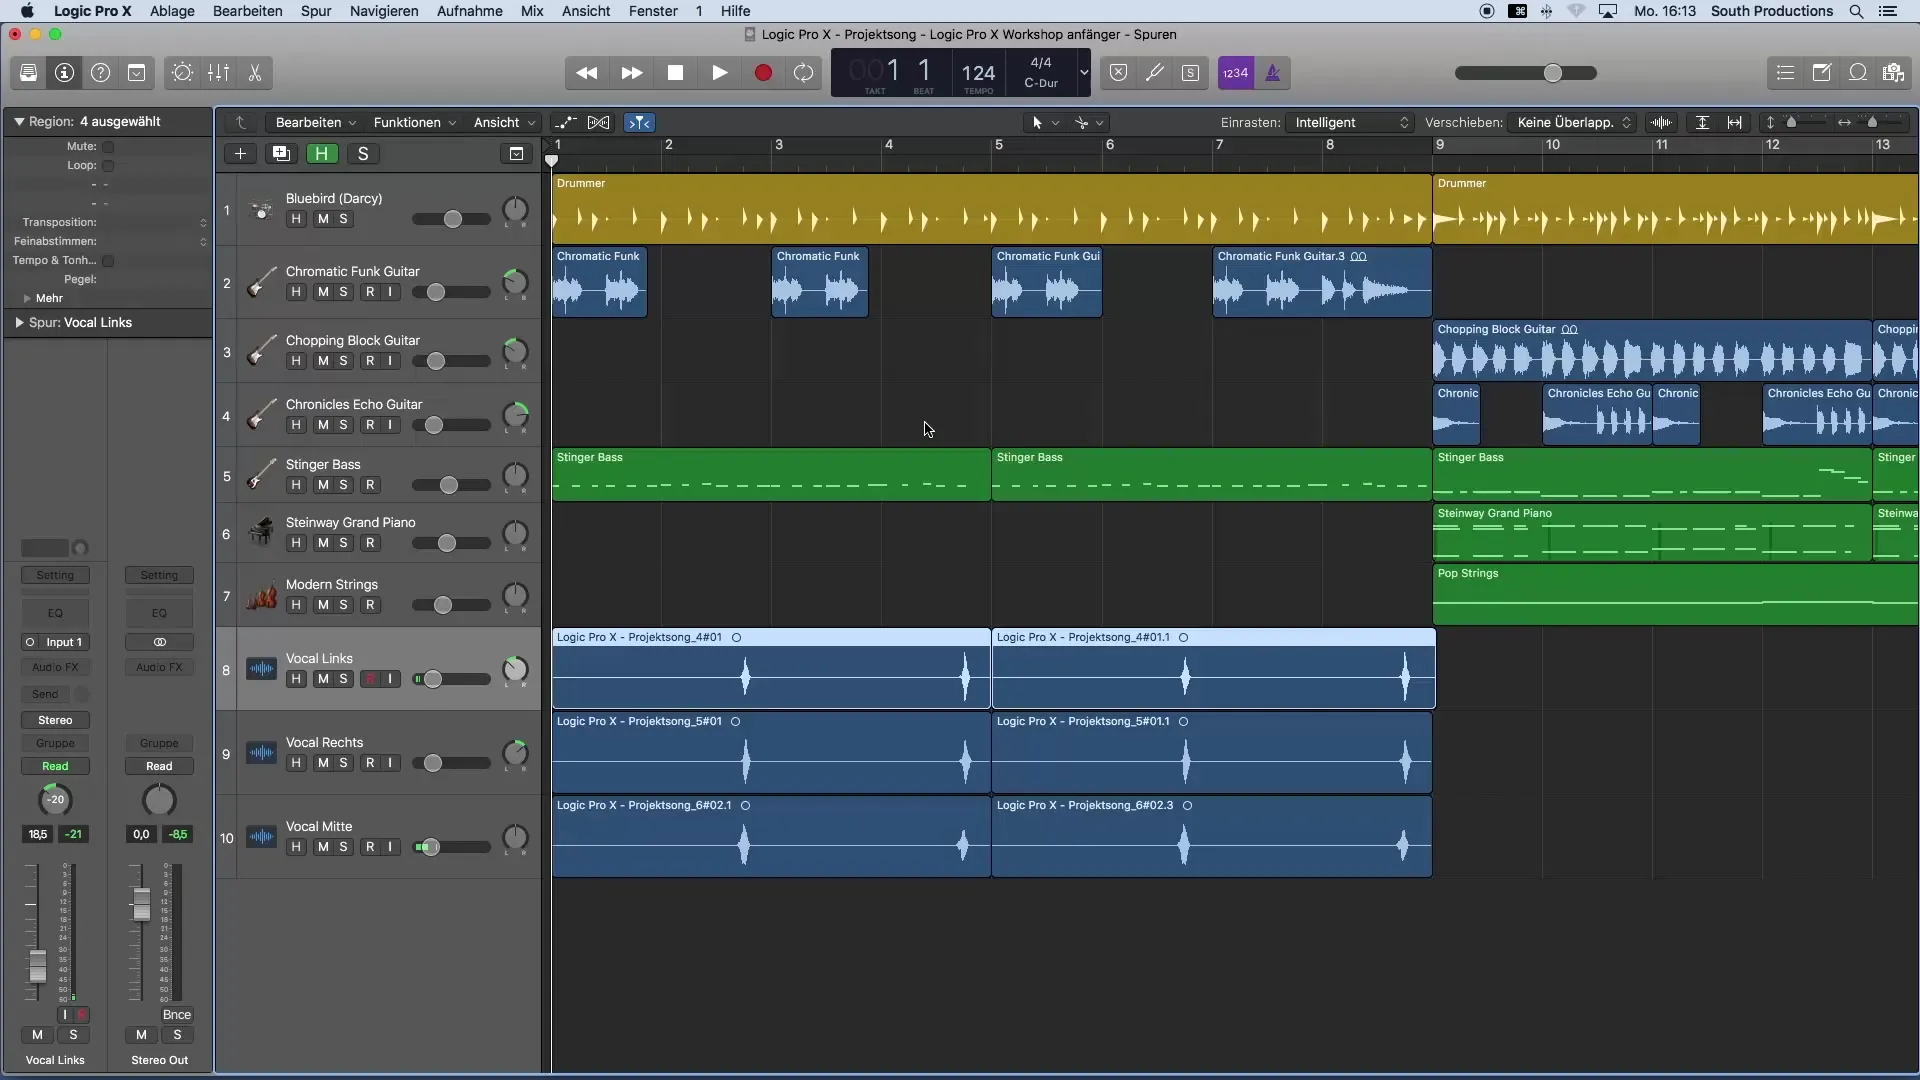Image resolution: width=1920 pixels, height=1080 pixels.
Task: Mute the Chromatic Funk Guitar track
Action: coord(323,292)
